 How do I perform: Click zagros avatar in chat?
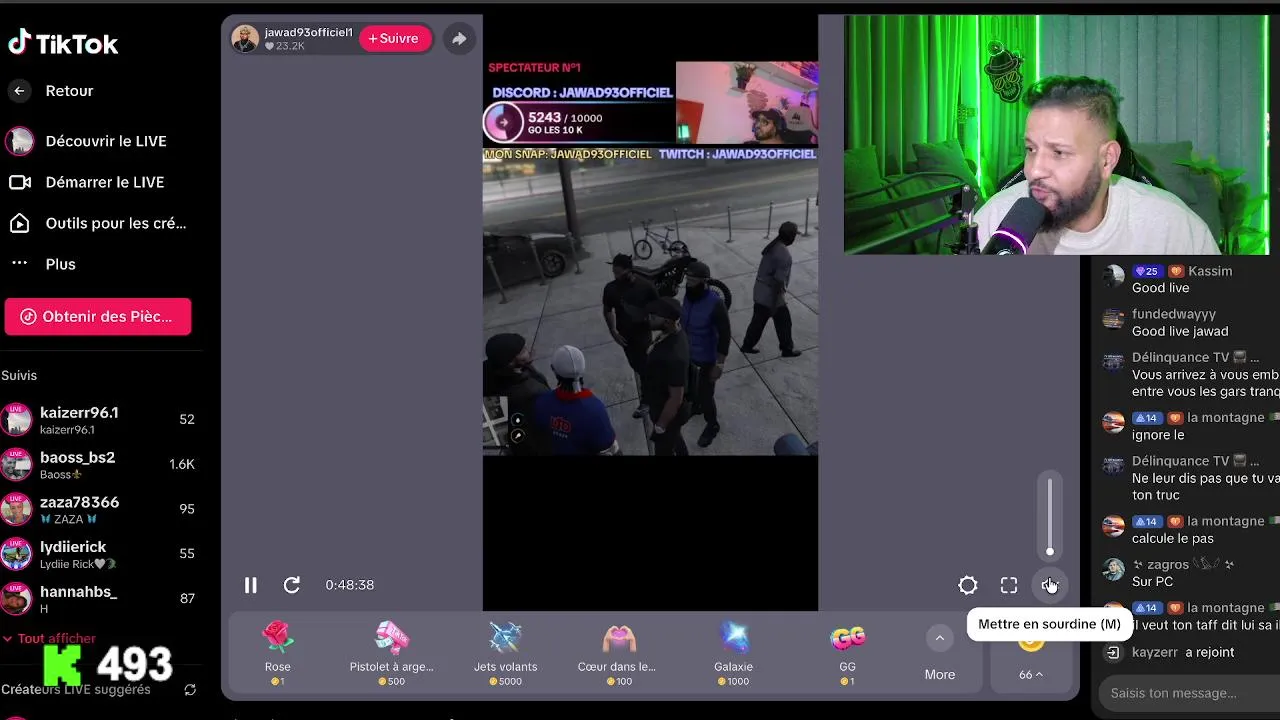tap(1113, 569)
